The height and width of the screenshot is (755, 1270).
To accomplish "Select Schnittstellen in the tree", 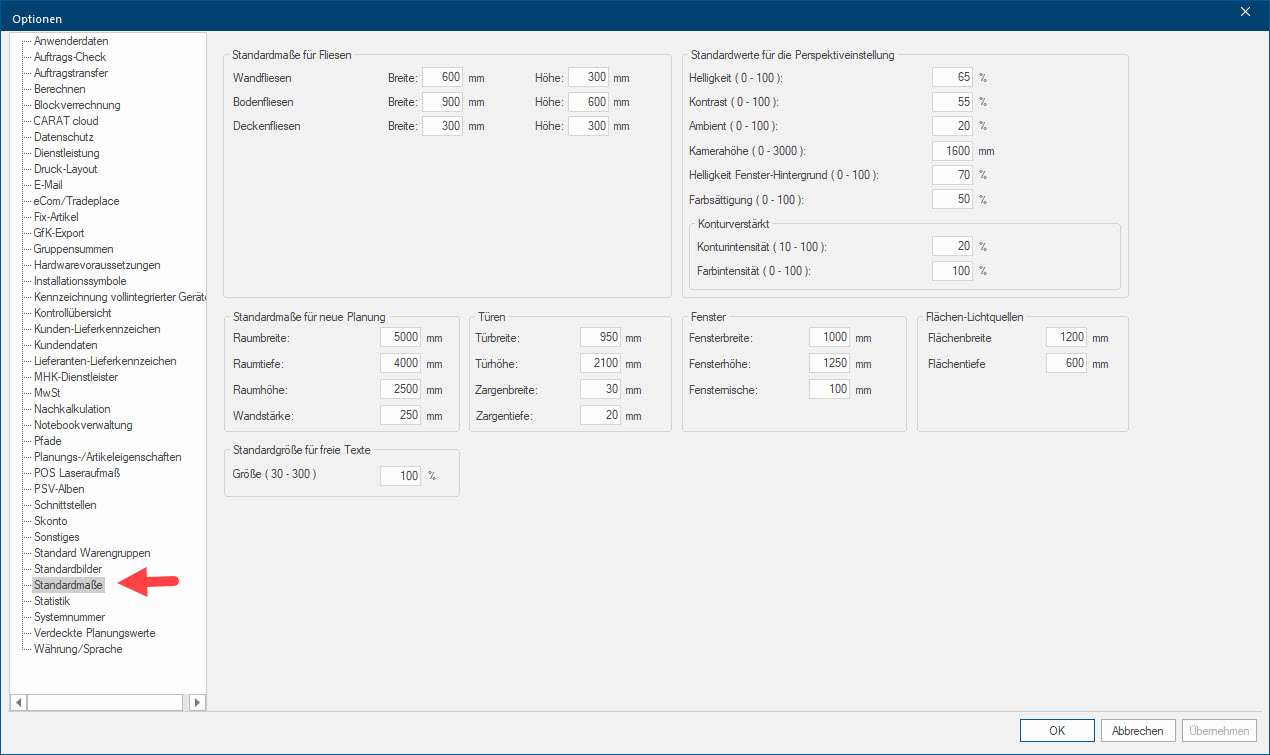I will [65, 505].
